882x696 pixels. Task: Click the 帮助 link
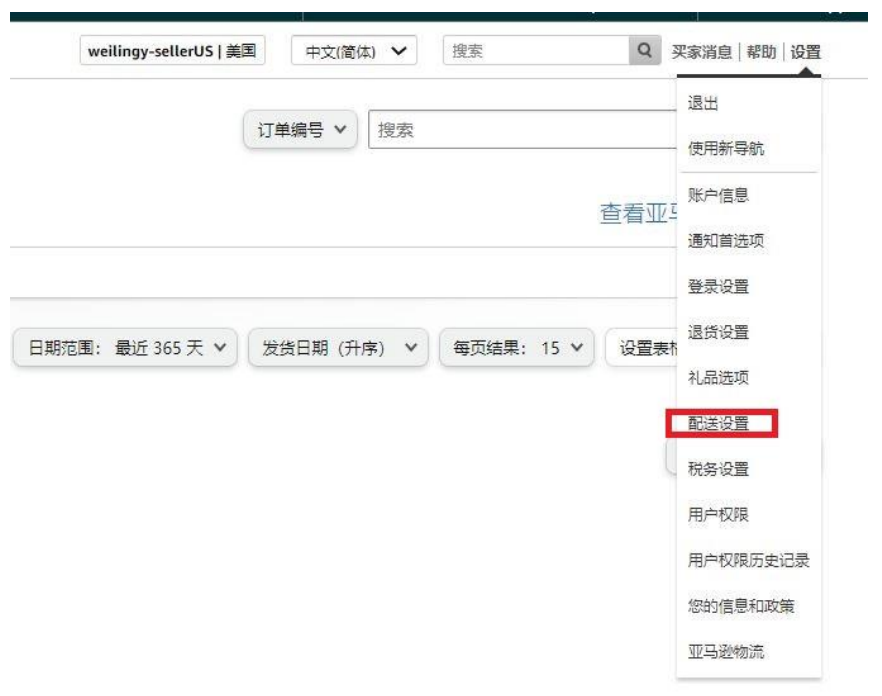click(761, 51)
